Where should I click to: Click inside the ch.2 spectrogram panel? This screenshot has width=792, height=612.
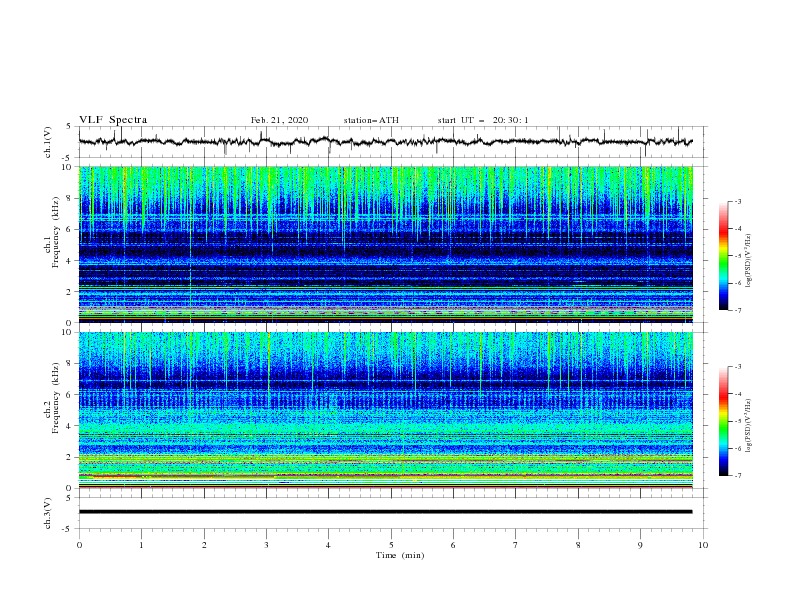click(x=385, y=410)
